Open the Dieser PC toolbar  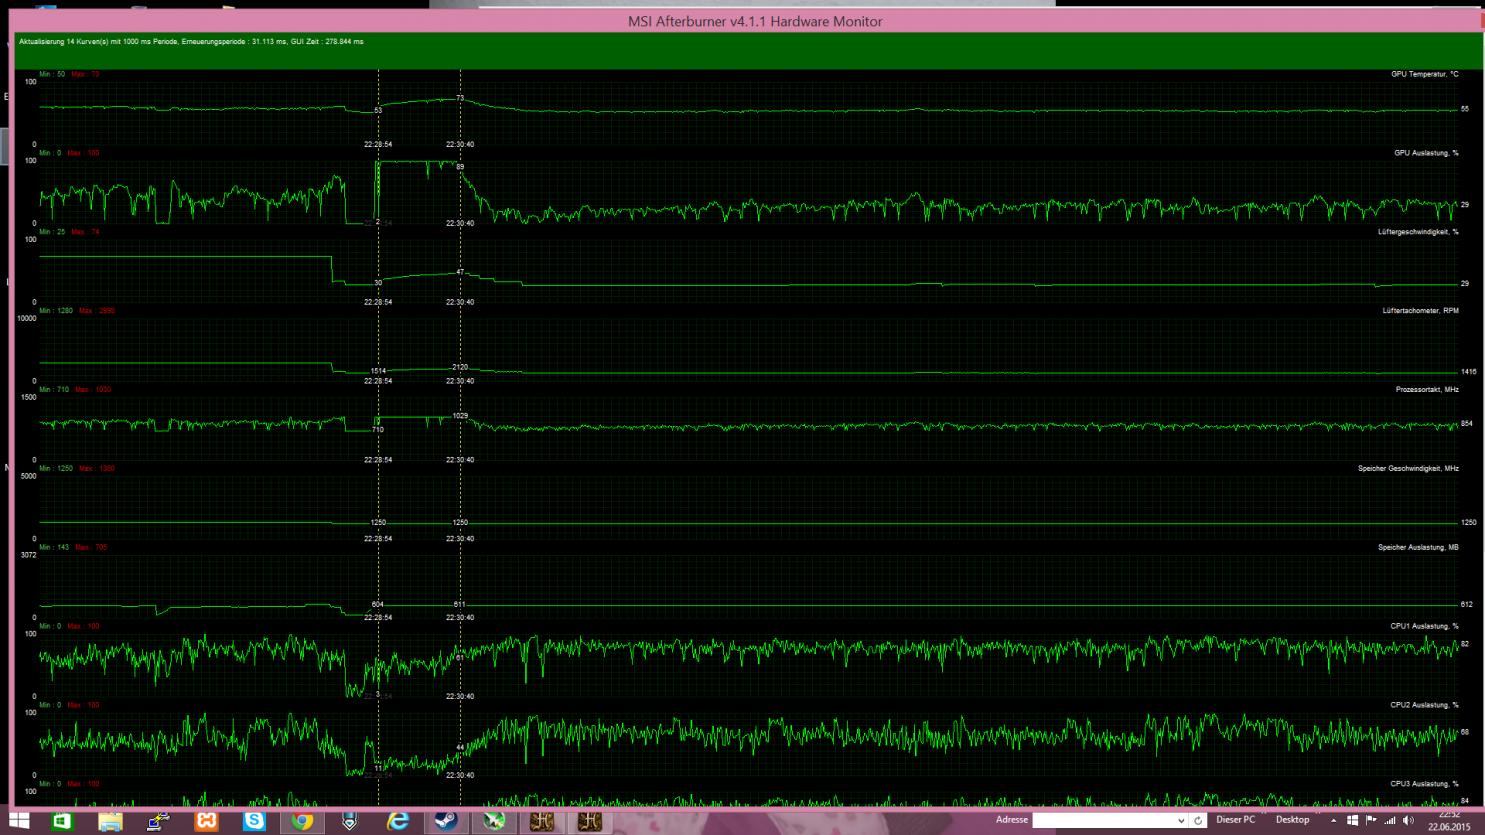[x=1235, y=820]
